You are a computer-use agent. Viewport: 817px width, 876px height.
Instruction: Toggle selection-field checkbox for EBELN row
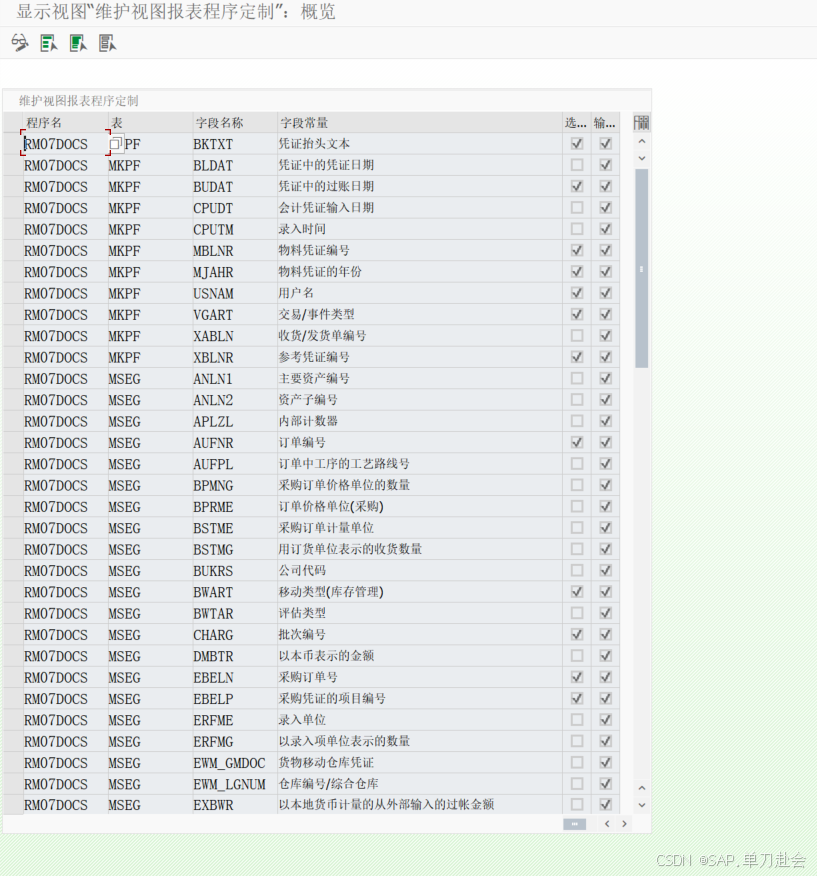click(577, 677)
